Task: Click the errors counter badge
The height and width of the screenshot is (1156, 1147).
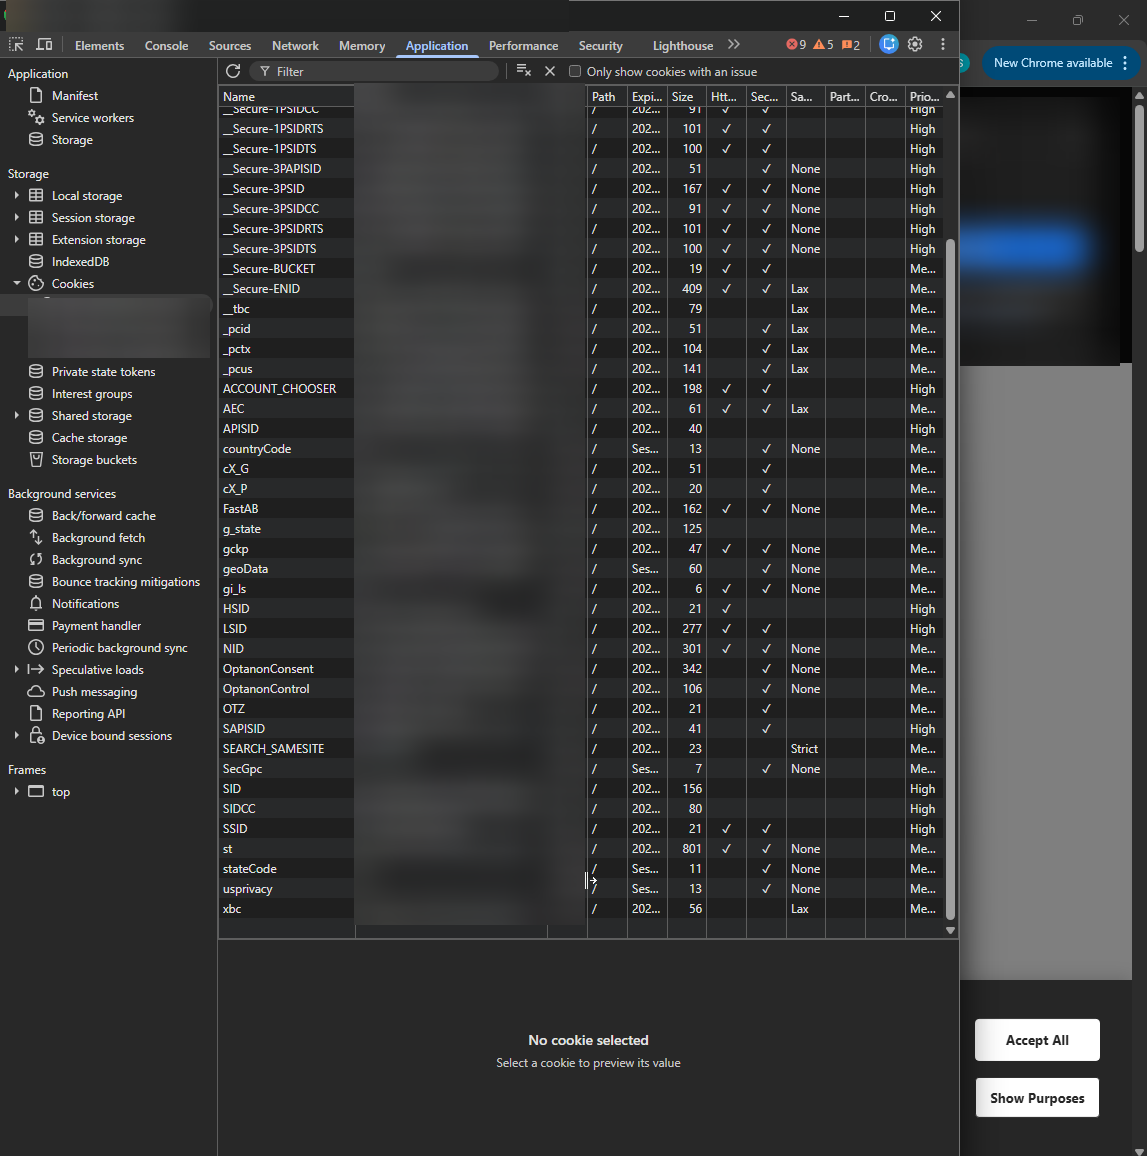Action: point(797,44)
